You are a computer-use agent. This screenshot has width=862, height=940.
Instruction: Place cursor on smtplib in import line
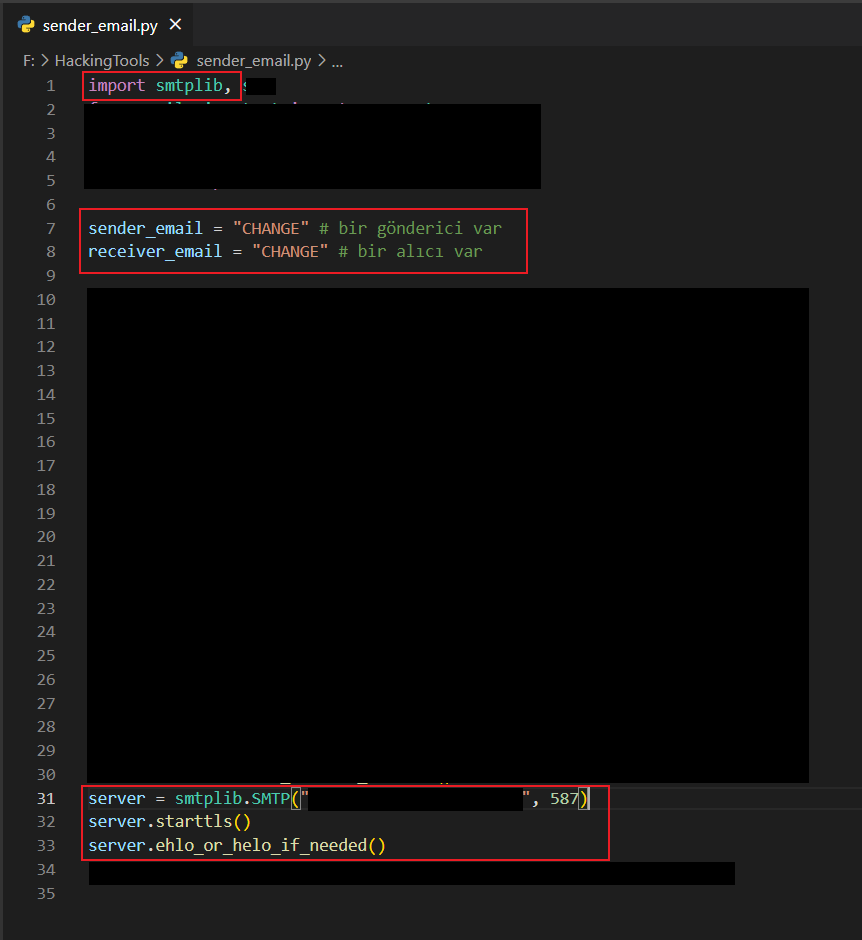point(189,86)
